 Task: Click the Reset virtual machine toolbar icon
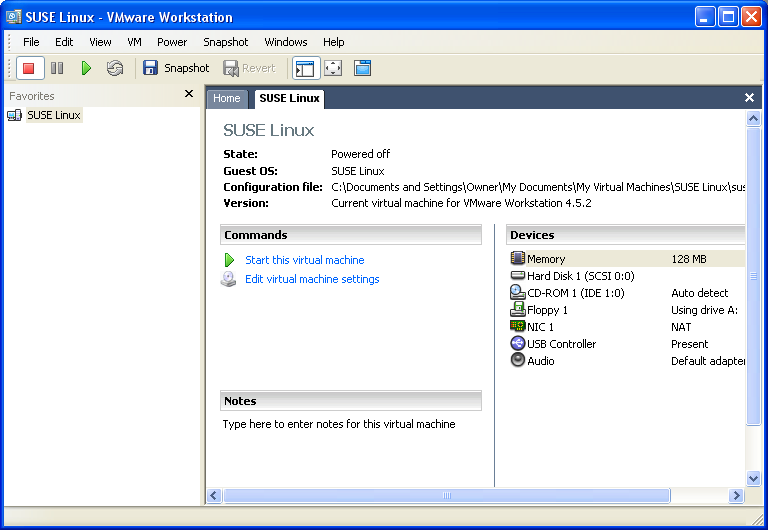tap(115, 68)
